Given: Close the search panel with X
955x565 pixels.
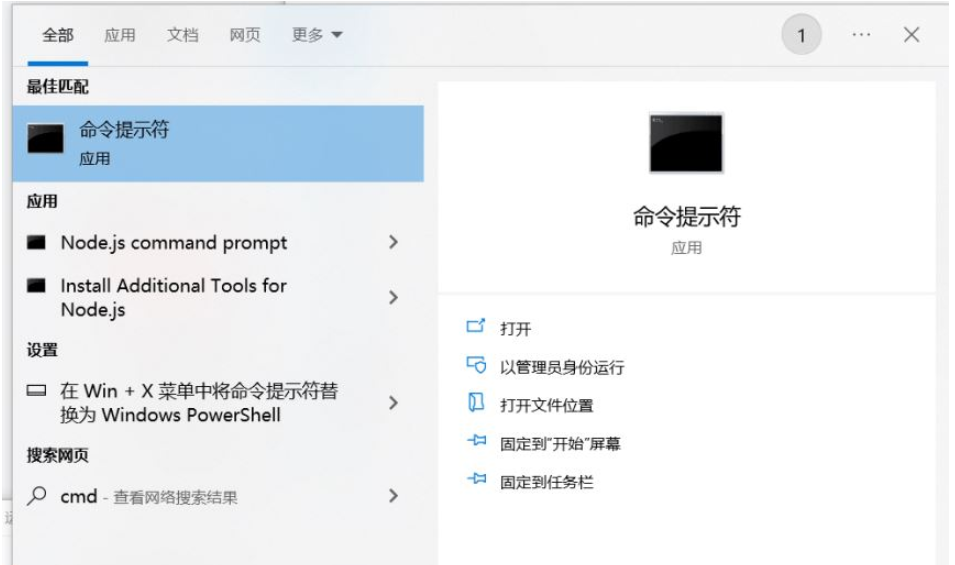Looking at the screenshot, I should (x=911, y=35).
